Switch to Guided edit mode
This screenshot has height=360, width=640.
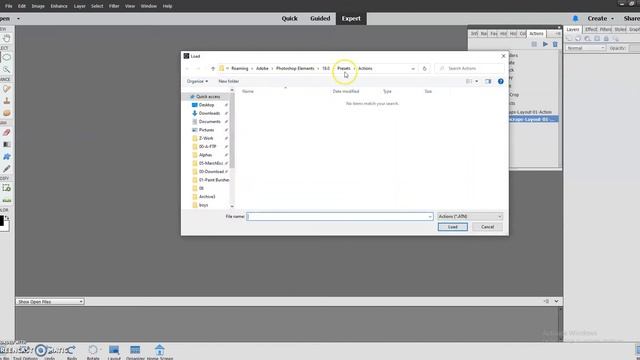[x=320, y=18]
